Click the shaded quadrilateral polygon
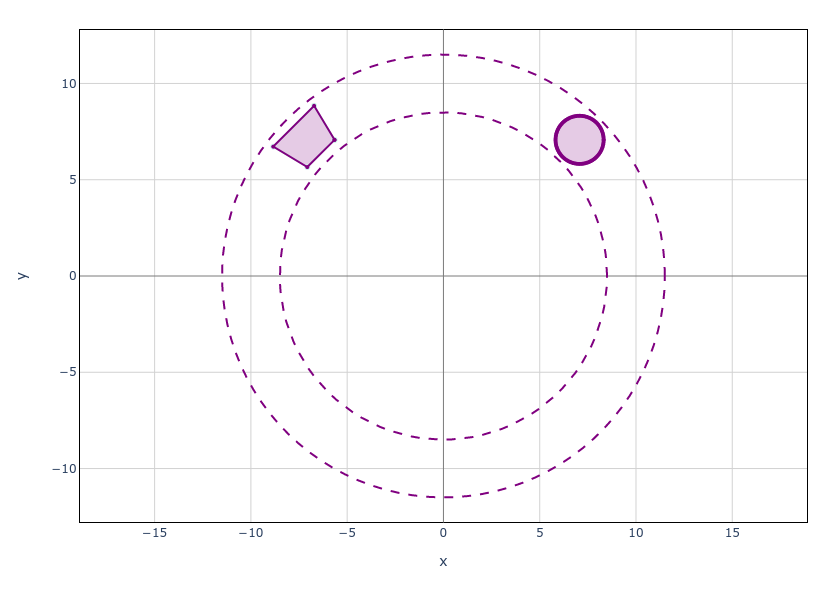The width and height of the screenshot is (827, 602). point(305,139)
